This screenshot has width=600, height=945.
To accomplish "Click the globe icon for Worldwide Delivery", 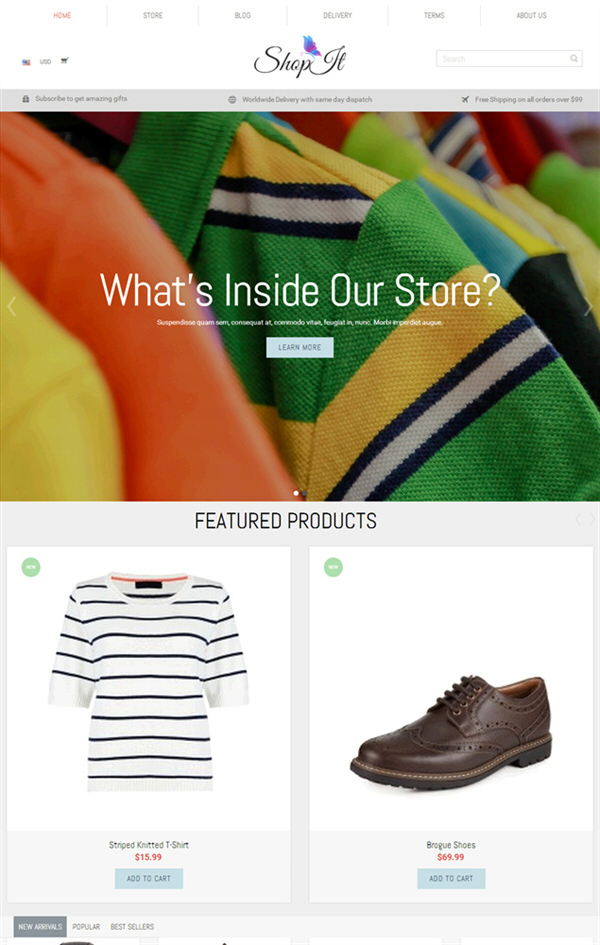I will pyautogui.click(x=232, y=99).
